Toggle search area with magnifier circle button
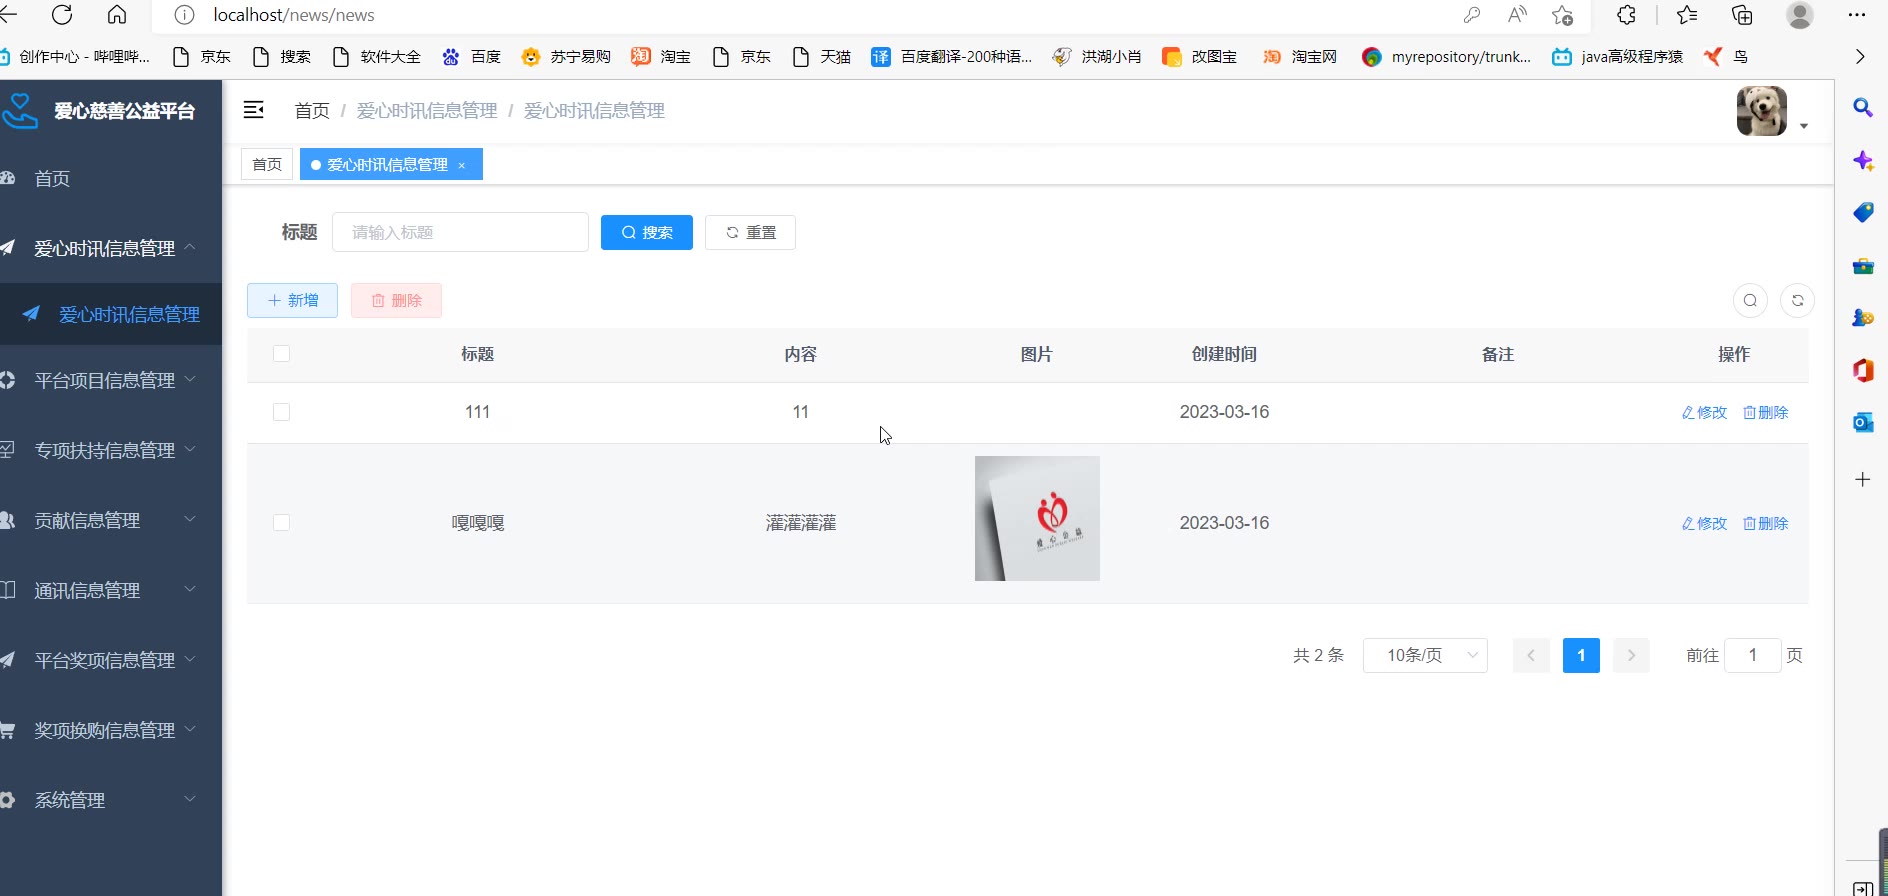 click(1750, 300)
